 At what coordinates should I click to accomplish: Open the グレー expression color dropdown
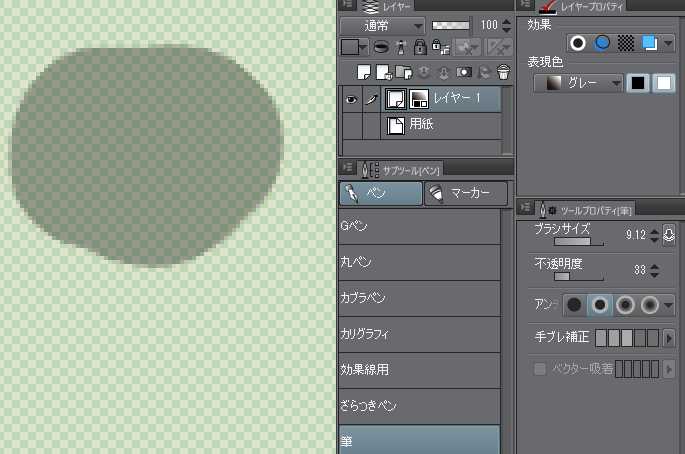tap(578, 84)
